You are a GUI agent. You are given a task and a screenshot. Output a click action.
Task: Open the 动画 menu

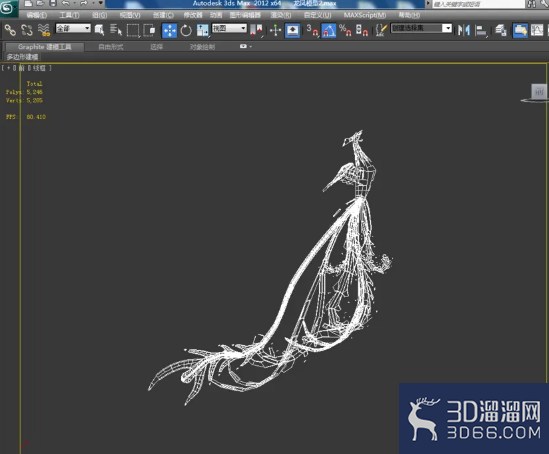click(x=216, y=15)
